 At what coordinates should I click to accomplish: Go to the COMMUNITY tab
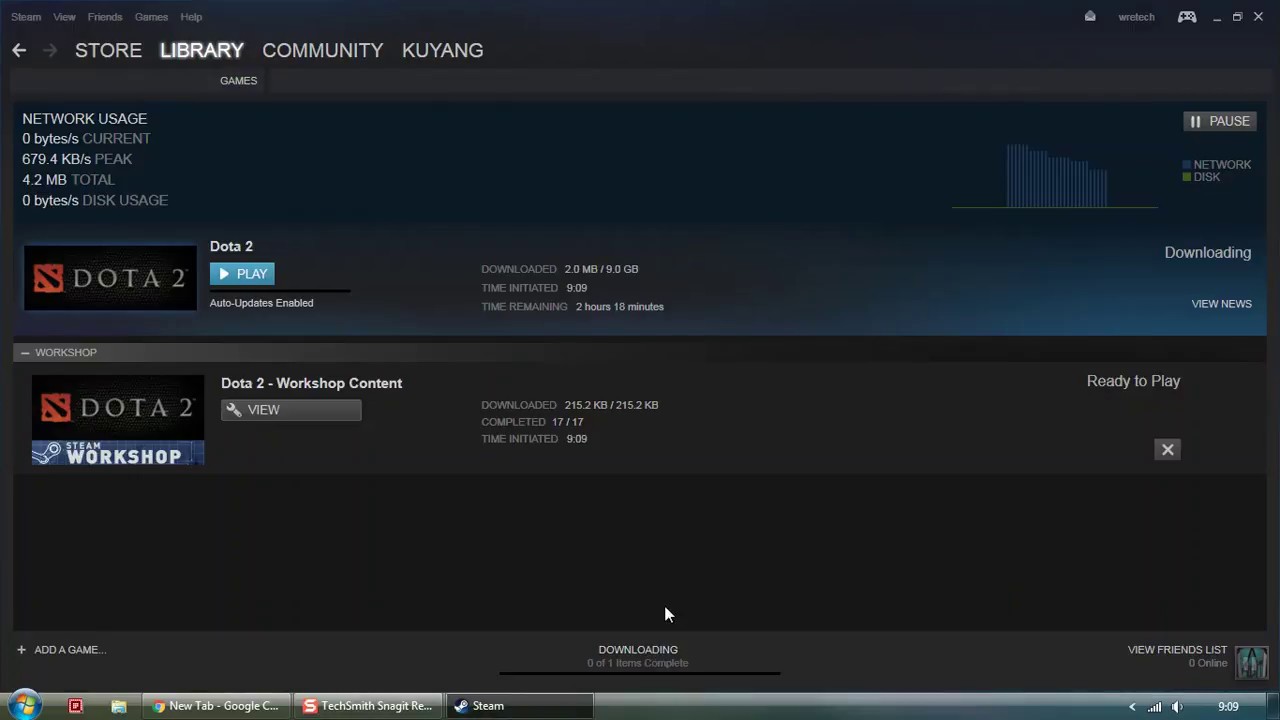(322, 50)
